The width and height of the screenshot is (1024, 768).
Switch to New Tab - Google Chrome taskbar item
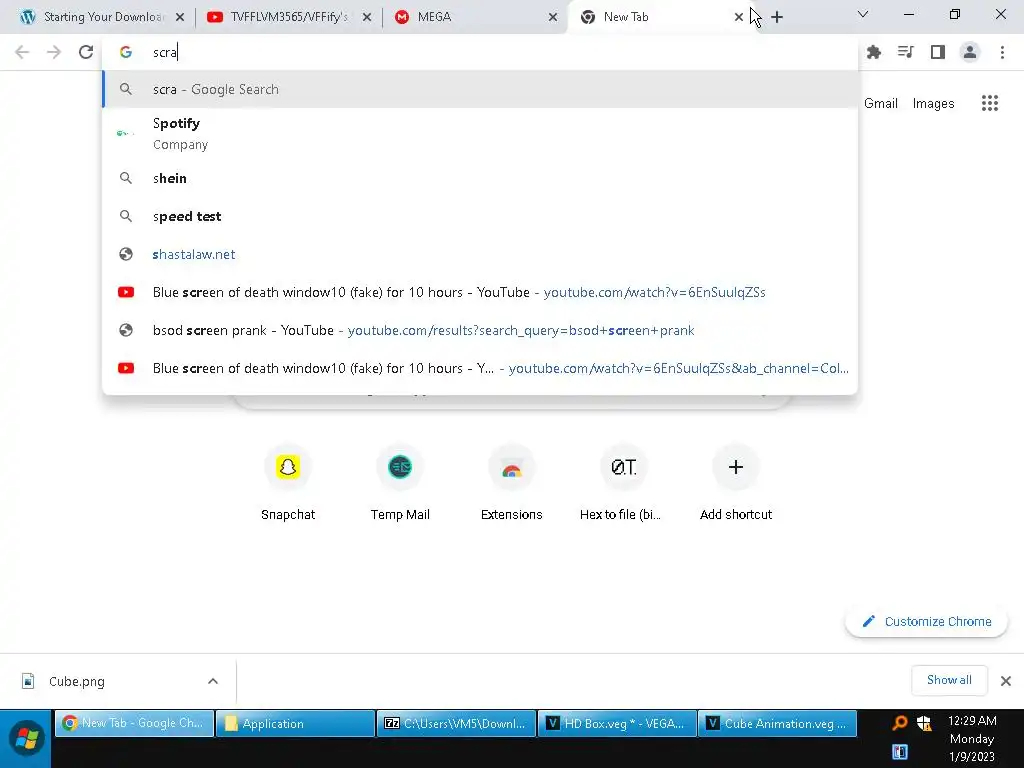[135, 723]
